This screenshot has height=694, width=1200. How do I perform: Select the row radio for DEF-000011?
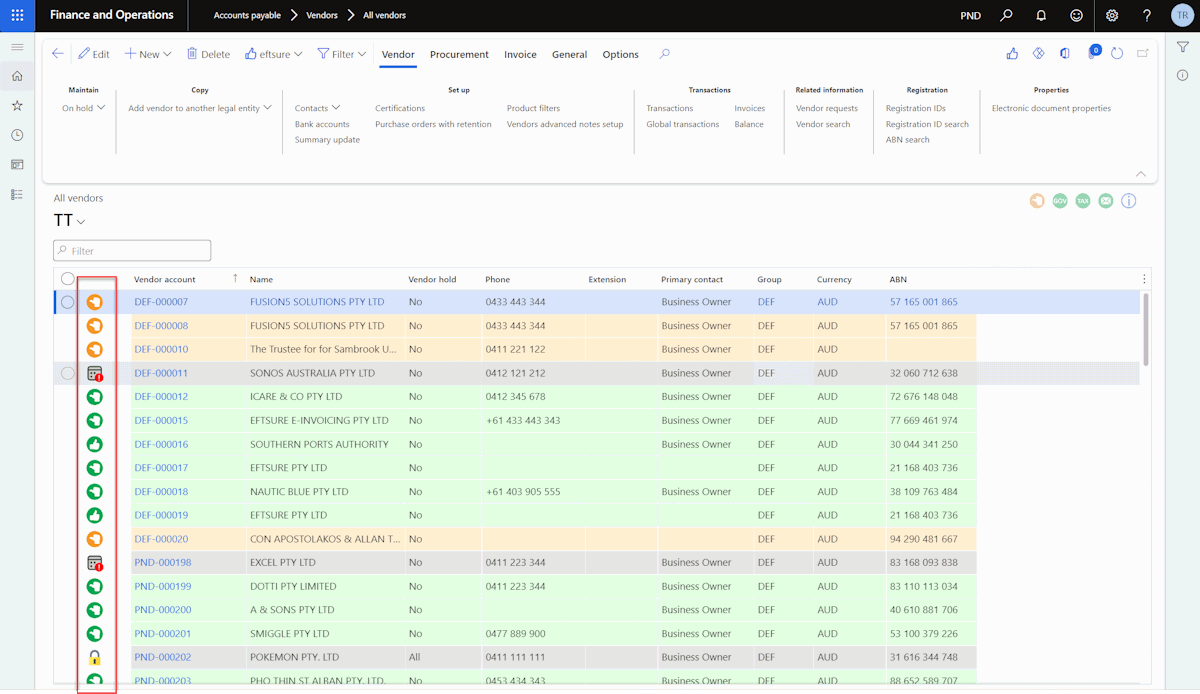68,373
